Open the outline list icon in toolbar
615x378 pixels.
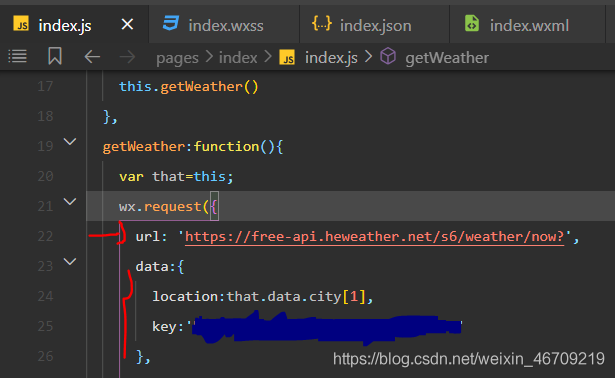pos(18,56)
